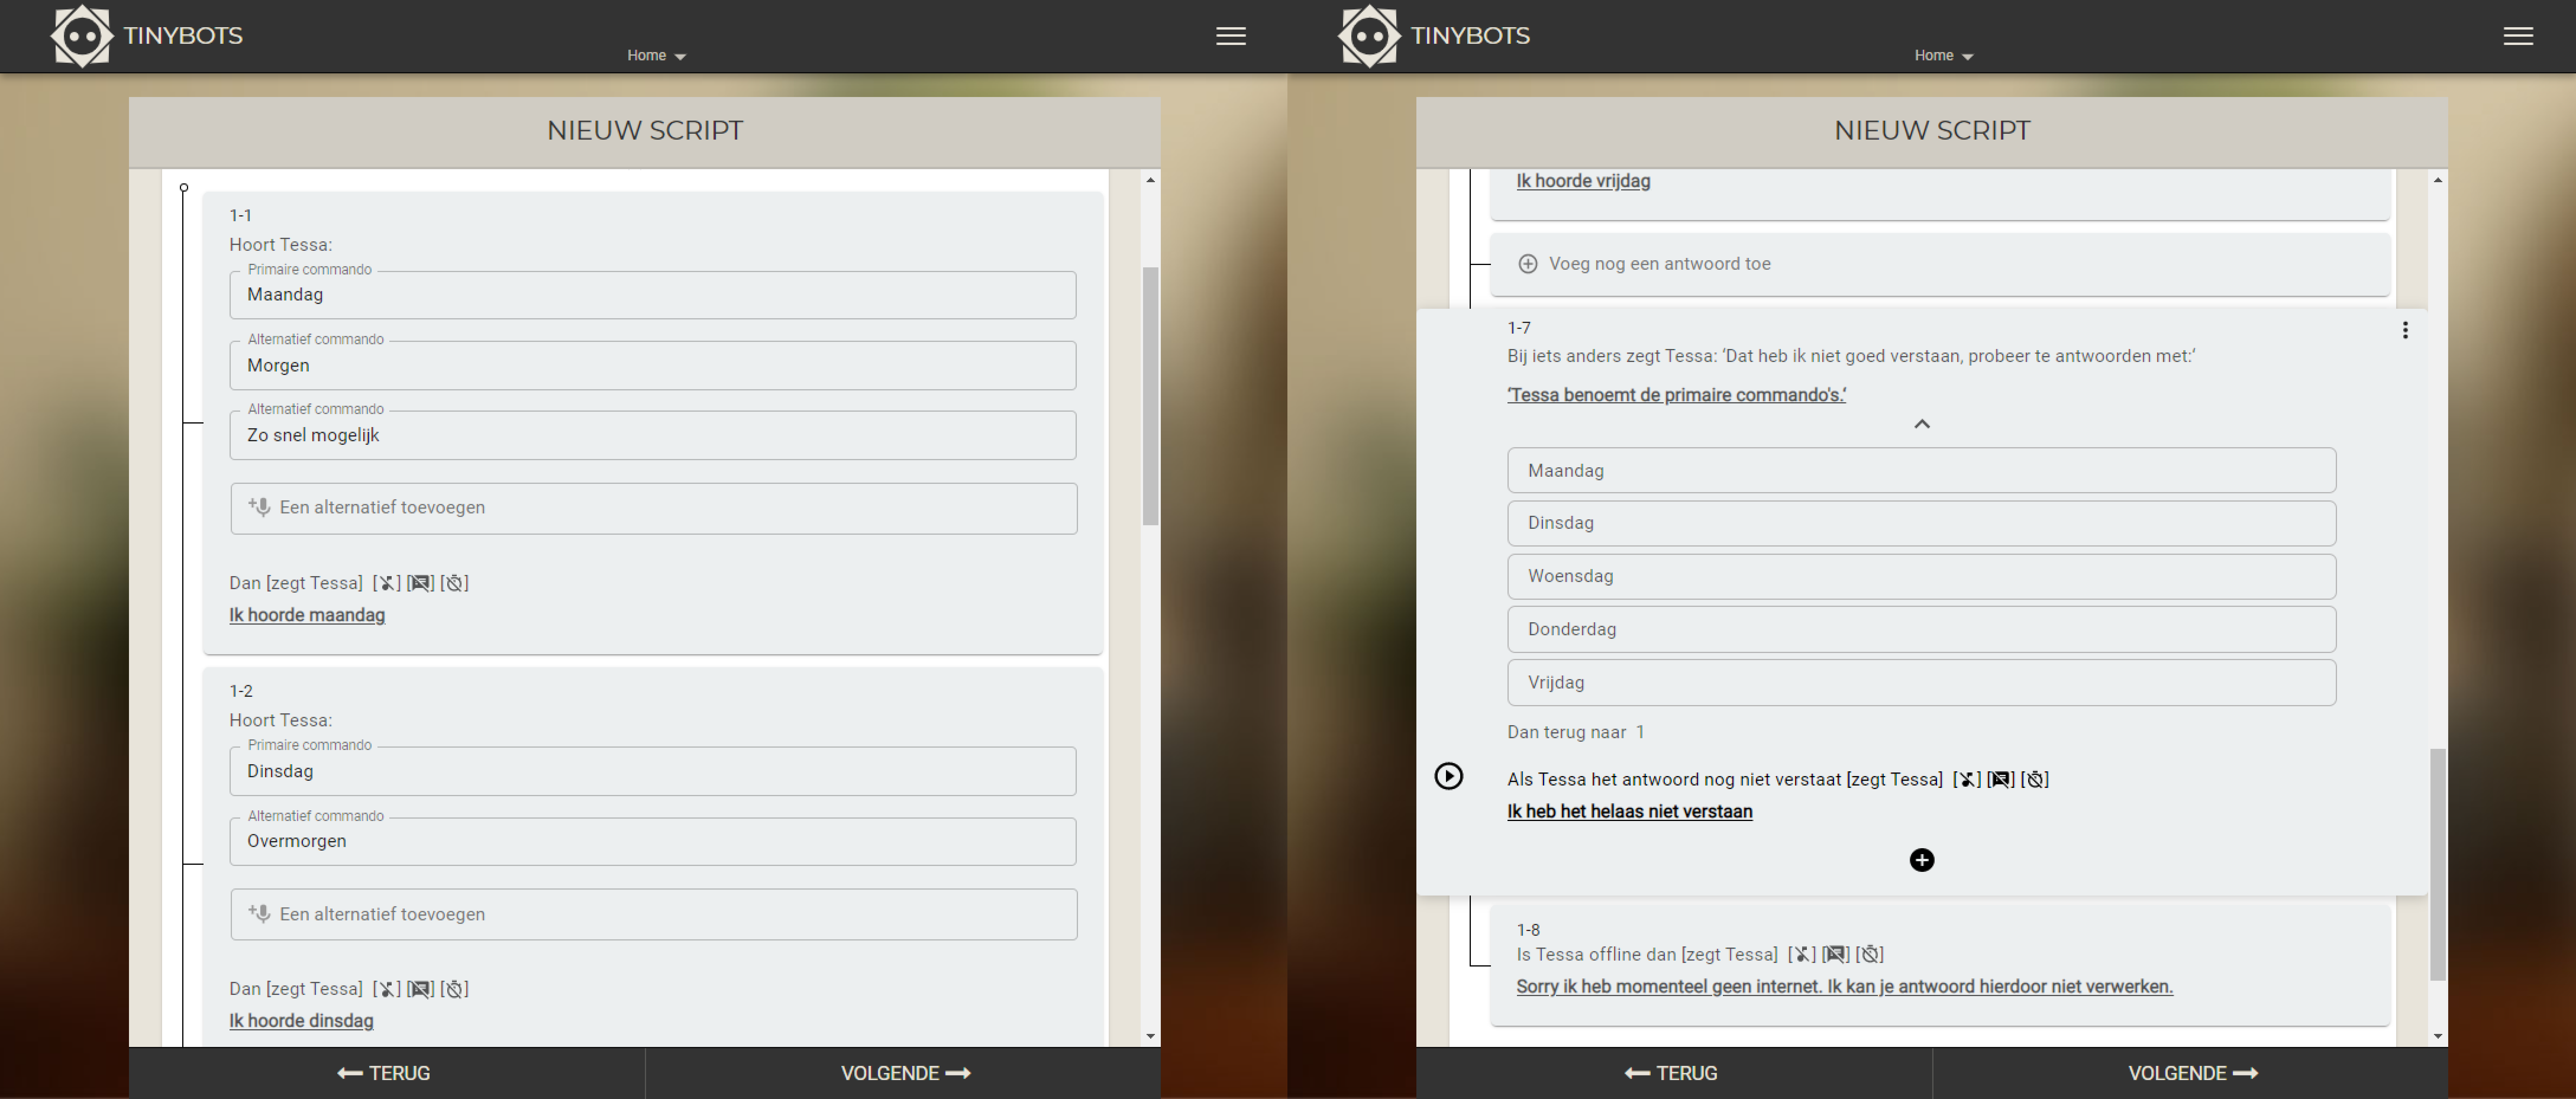This screenshot has height=1099, width=2576.
Task: Click 'Een alternatief toevoegen' in step 1-2
Action: tap(653, 914)
